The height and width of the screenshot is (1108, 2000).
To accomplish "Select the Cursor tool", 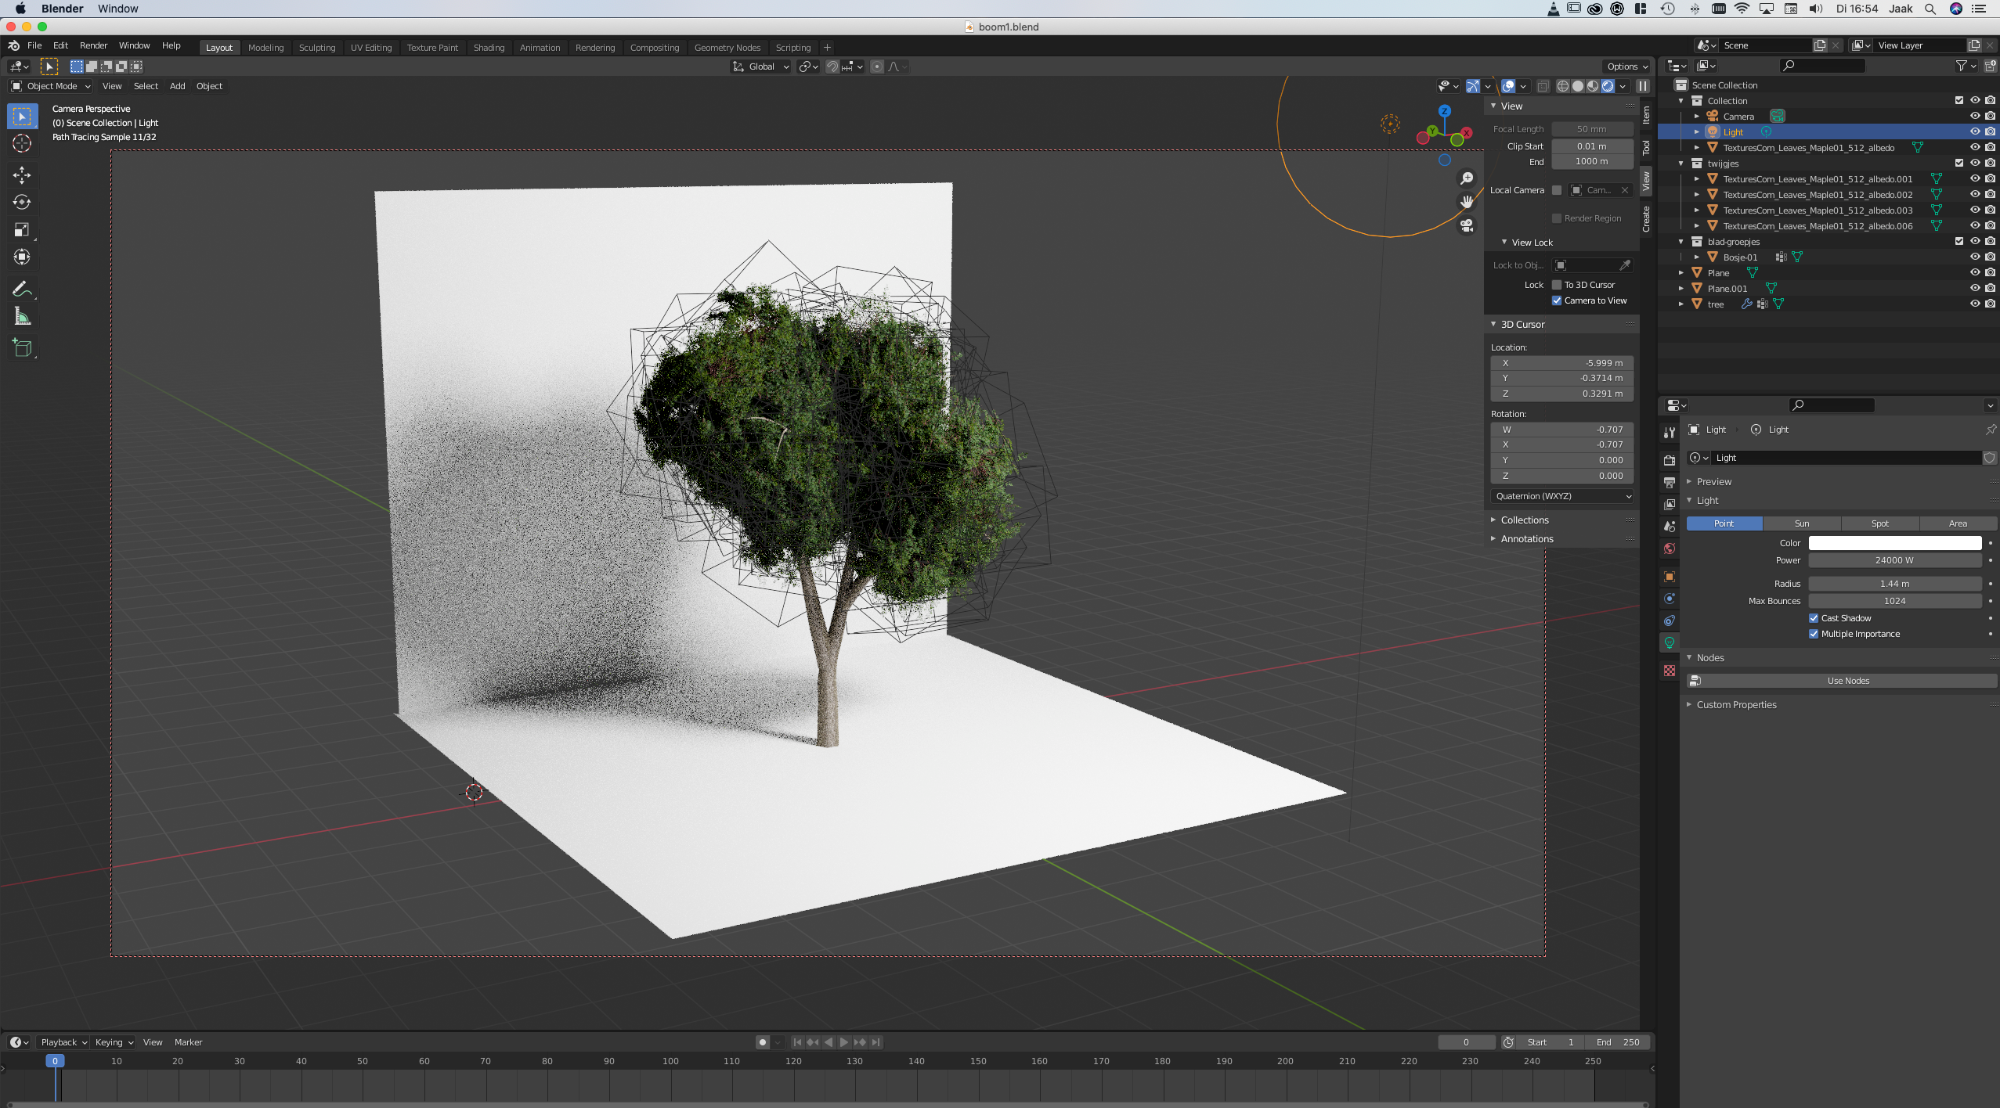I will click(22, 144).
